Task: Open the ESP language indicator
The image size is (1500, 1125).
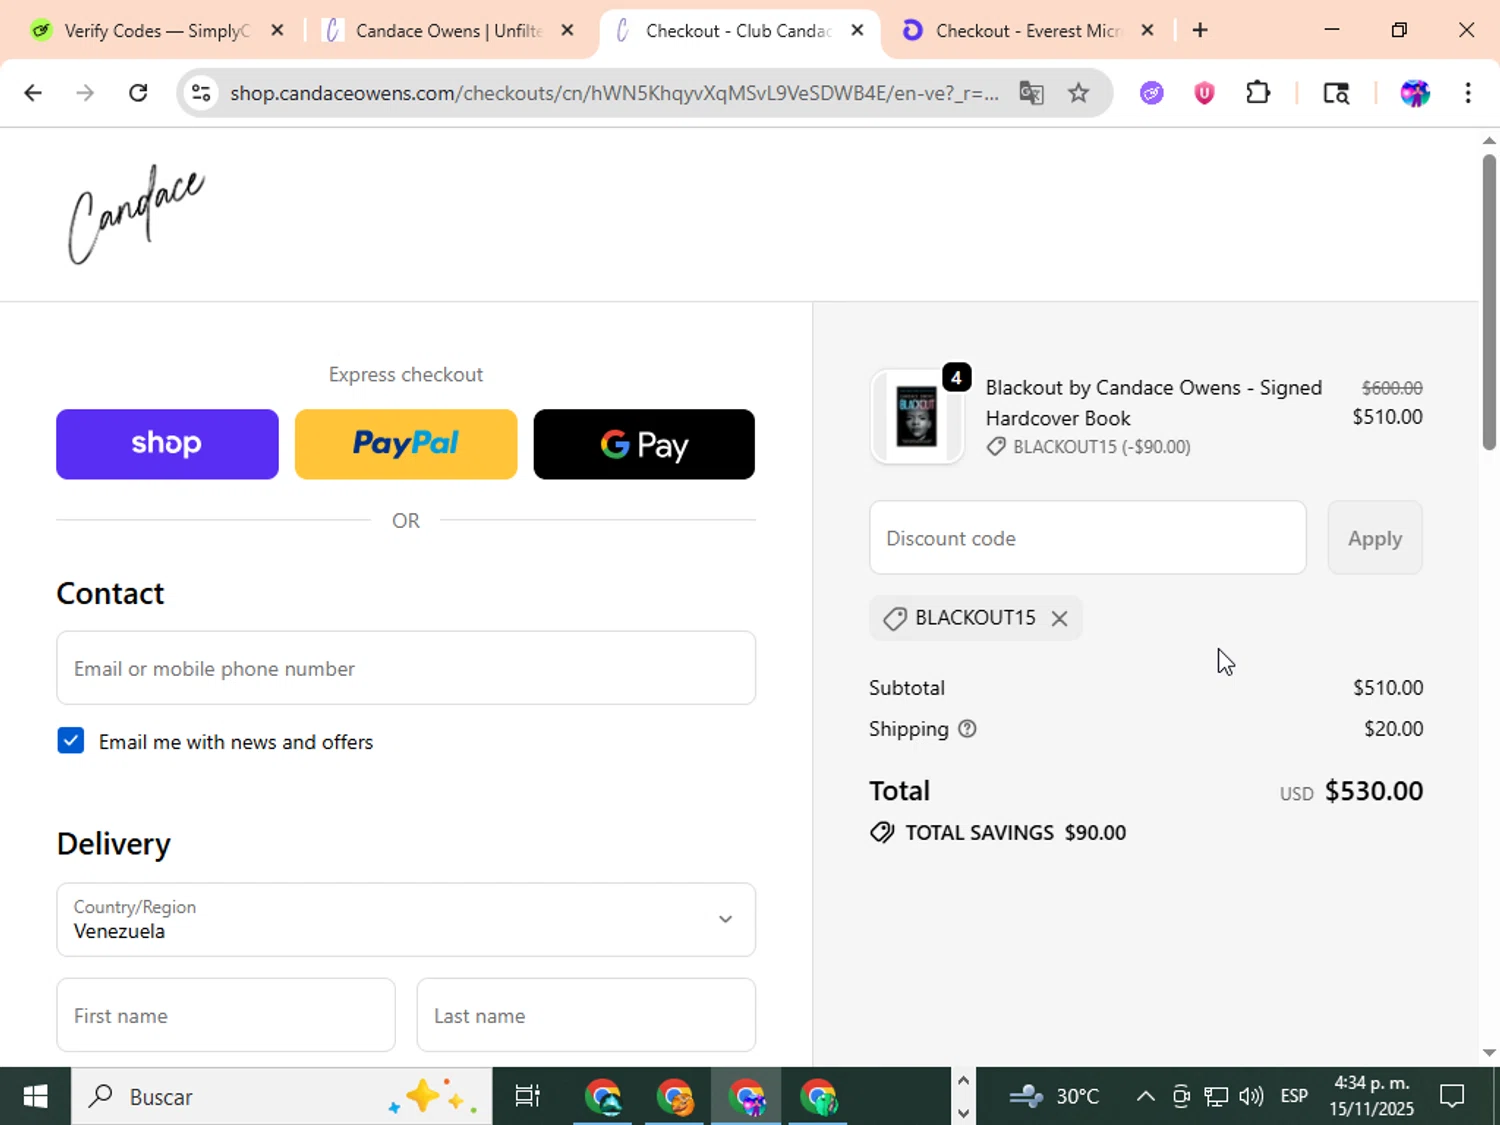Action: [1294, 1097]
